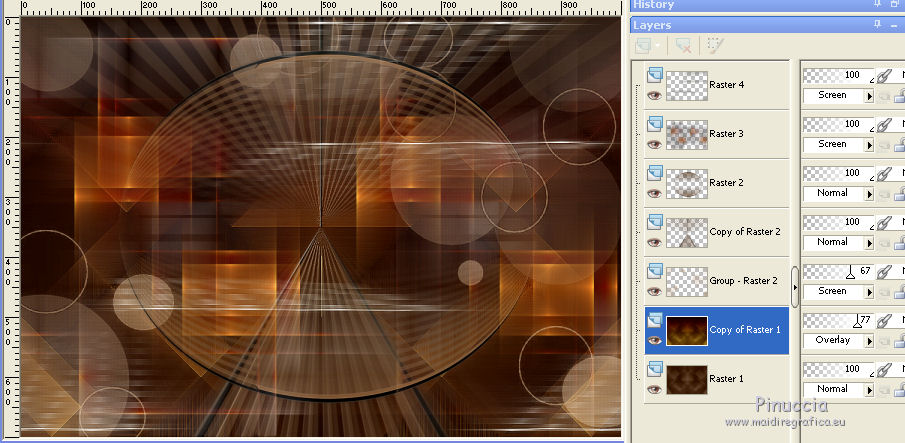Open Screen blend dropdown for Group - Raster 2
The height and width of the screenshot is (443, 905).
point(869,292)
